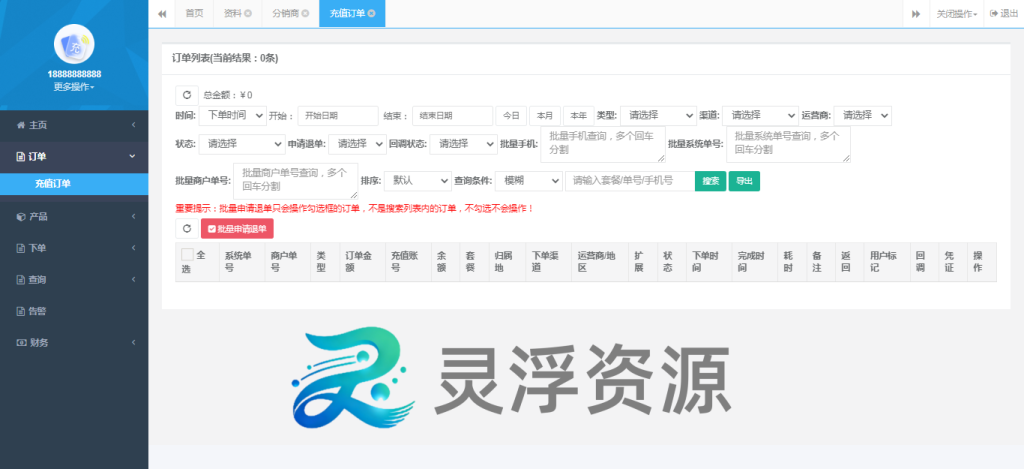The image size is (1024, 469).
Task: Click the 套餐/单号/手机号 search input
Action: (630, 181)
